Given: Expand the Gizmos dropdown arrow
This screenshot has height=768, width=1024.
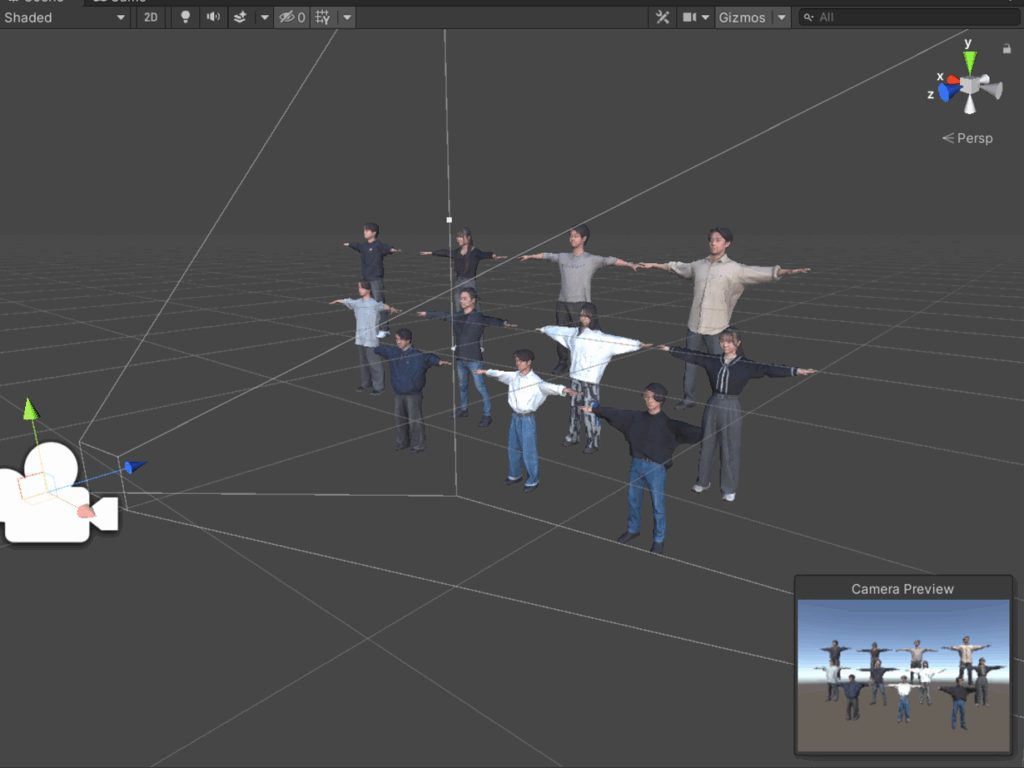Looking at the screenshot, I should pos(781,17).
